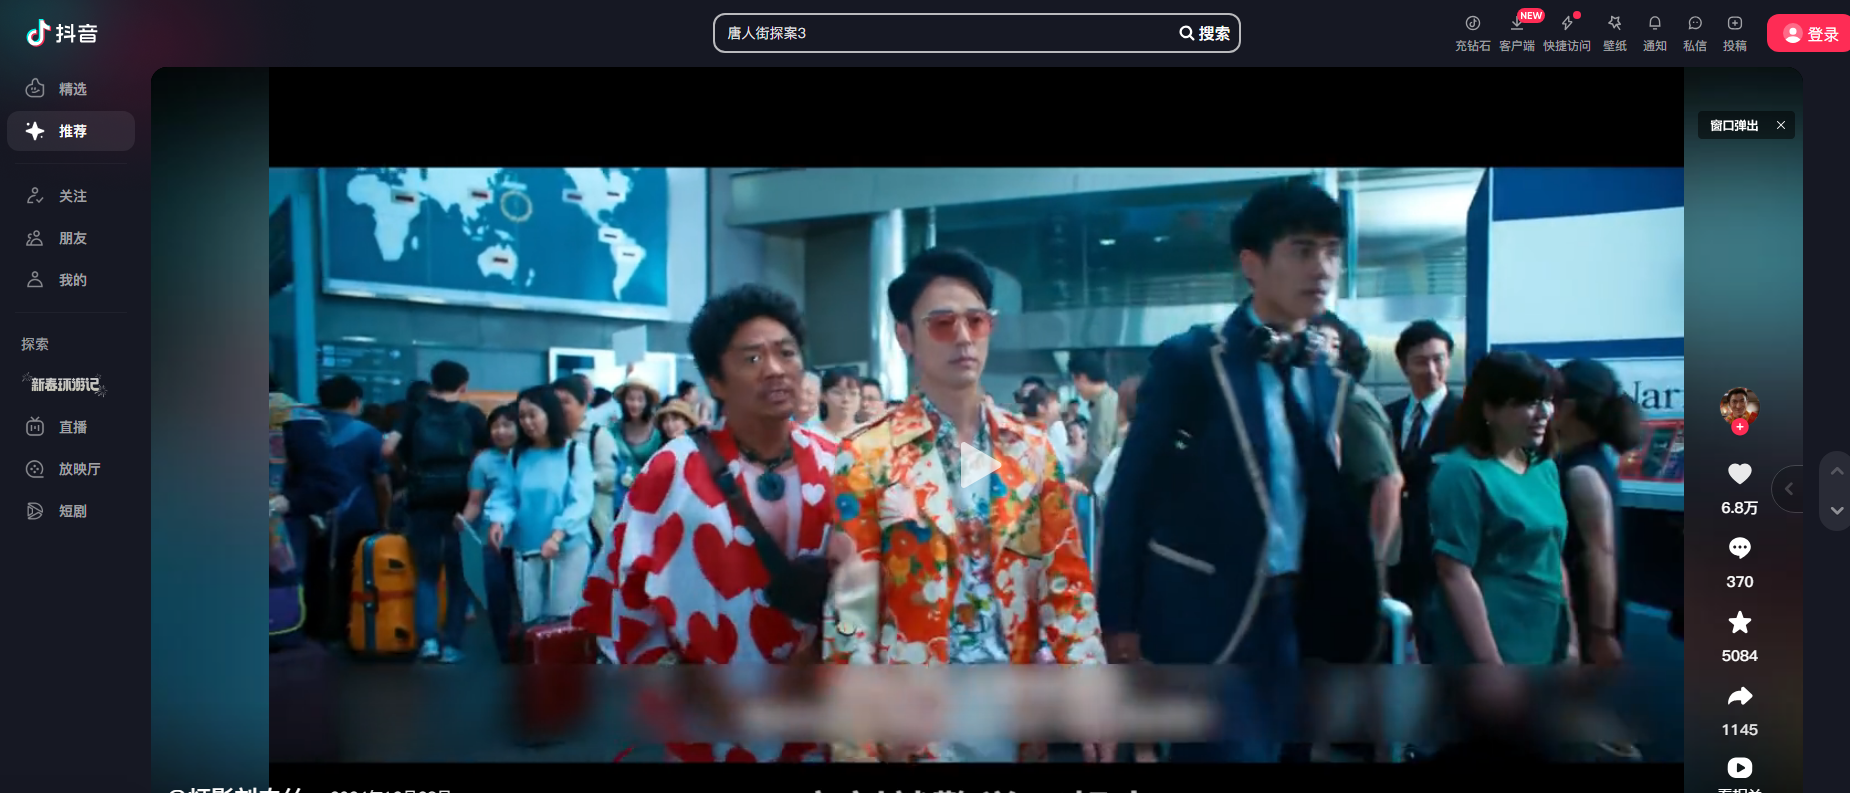Click the 探索 section heading
This screenshot has width=1850, height=793.
click(x=35, y=344)
